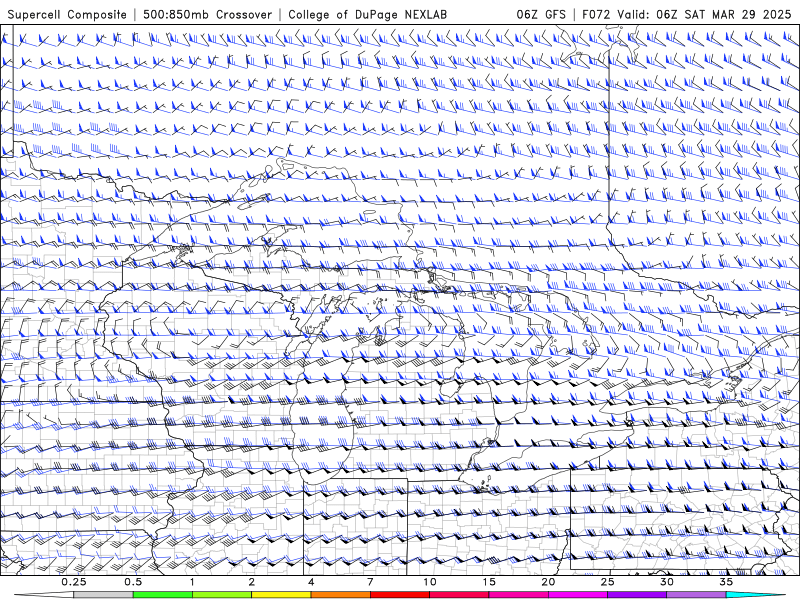Image resolution: width=800 pixels, height=600 pixels.
Task: Click the 0.25 legend value
Action: [74, 582]
